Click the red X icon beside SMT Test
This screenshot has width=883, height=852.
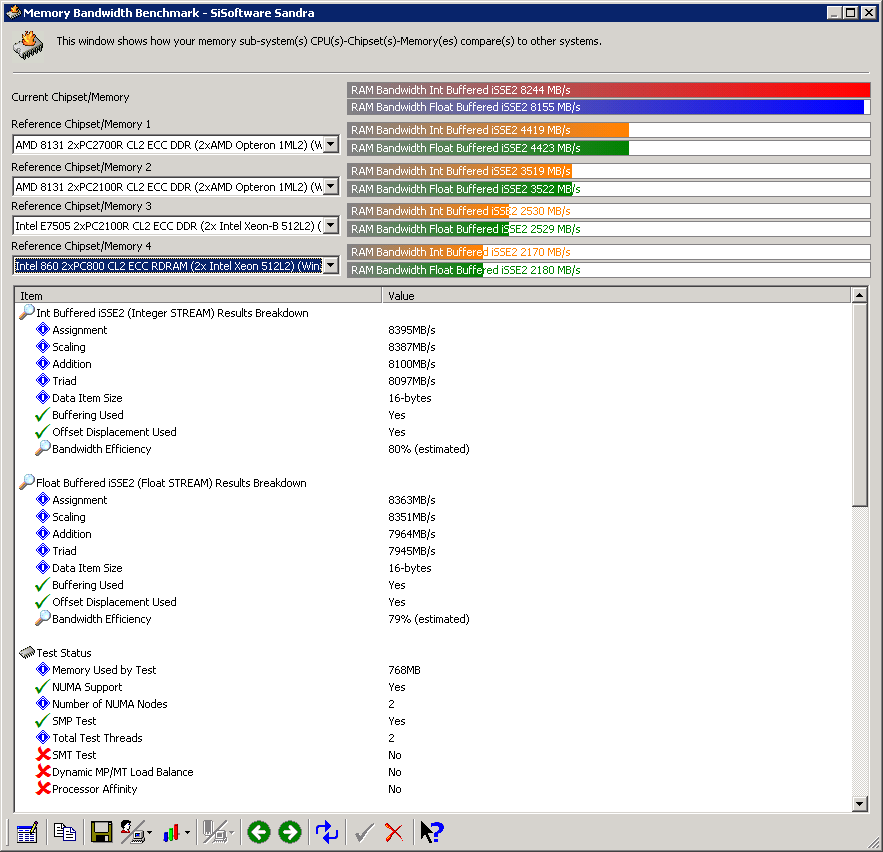[x=43, y=754]
